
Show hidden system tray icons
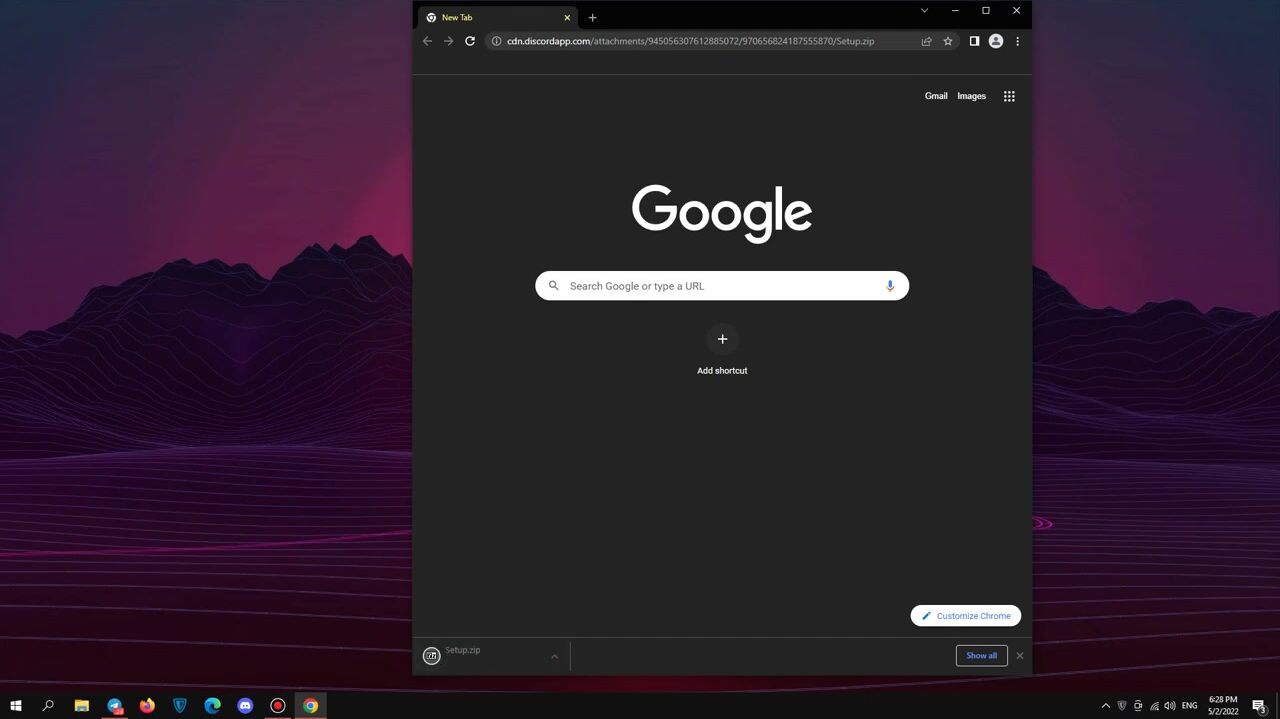pyautogui.click(x=1105, y=706)
